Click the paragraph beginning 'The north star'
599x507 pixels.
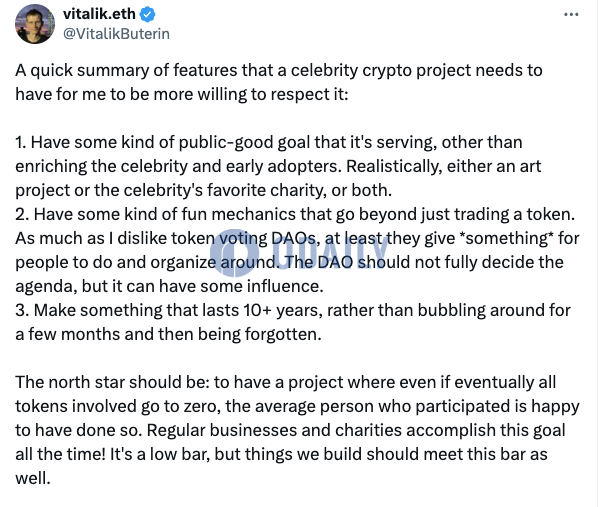pyautogui.click(x=297, y=430)
